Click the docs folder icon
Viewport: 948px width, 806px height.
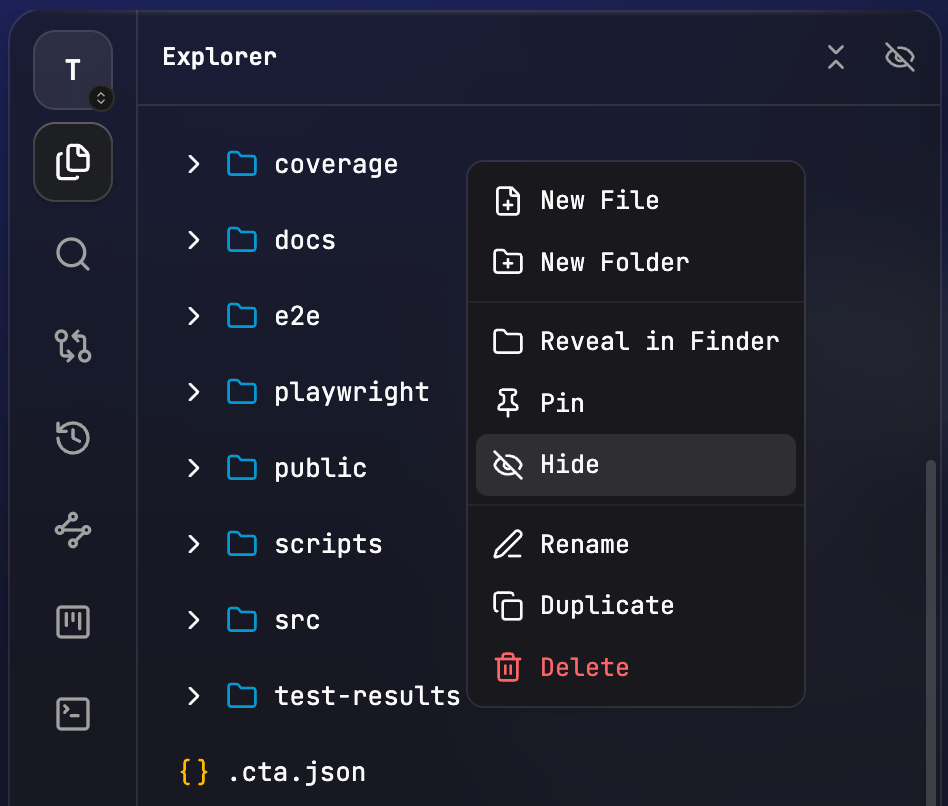(x=242, y=240)
